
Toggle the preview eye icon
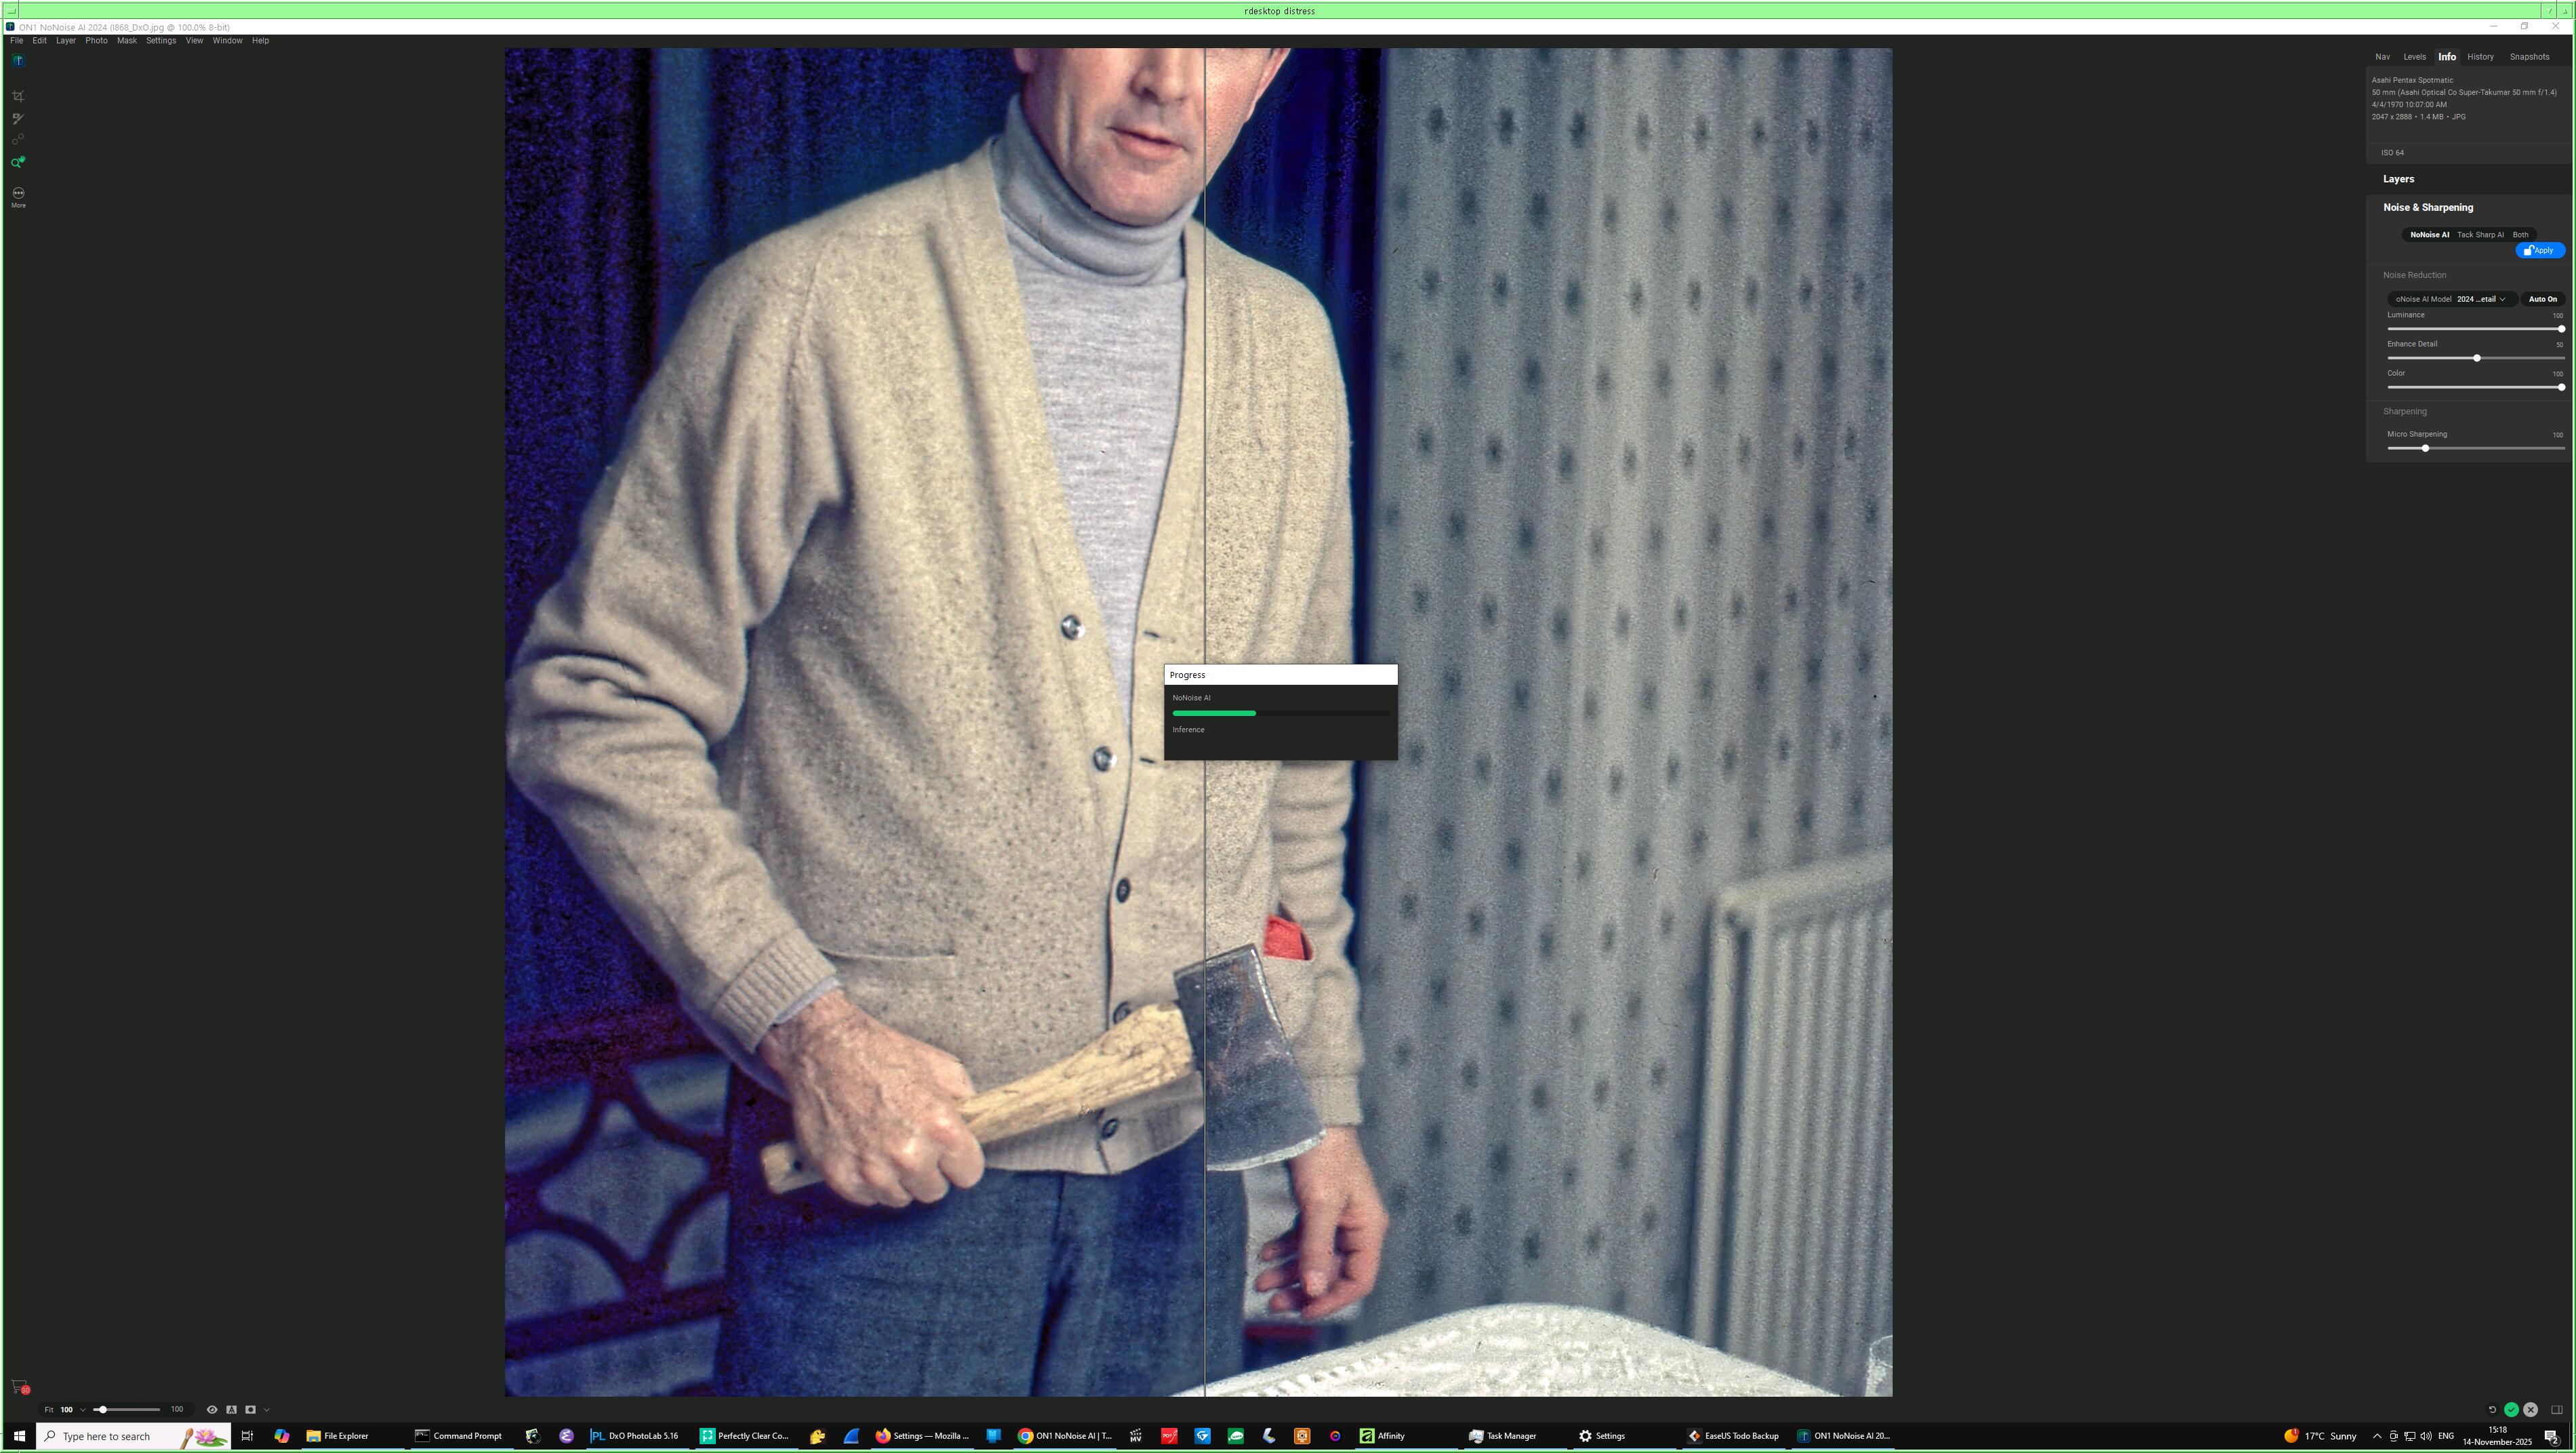(212, 1410)
